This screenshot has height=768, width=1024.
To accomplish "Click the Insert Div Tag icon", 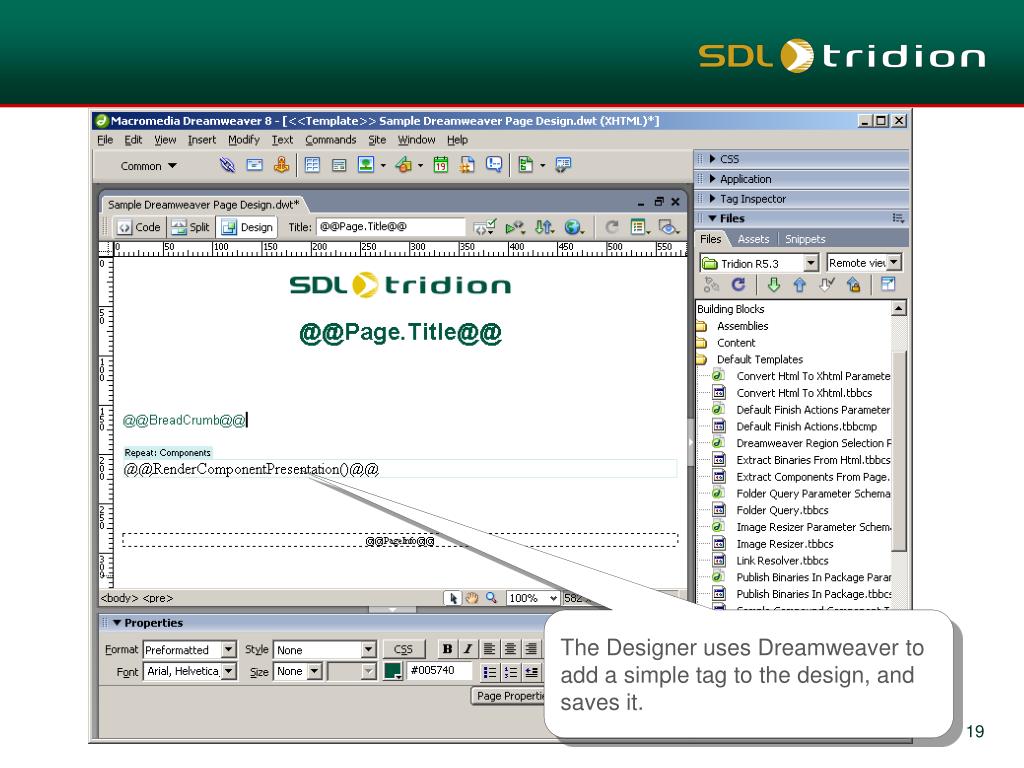I will (x=339, y=165).
